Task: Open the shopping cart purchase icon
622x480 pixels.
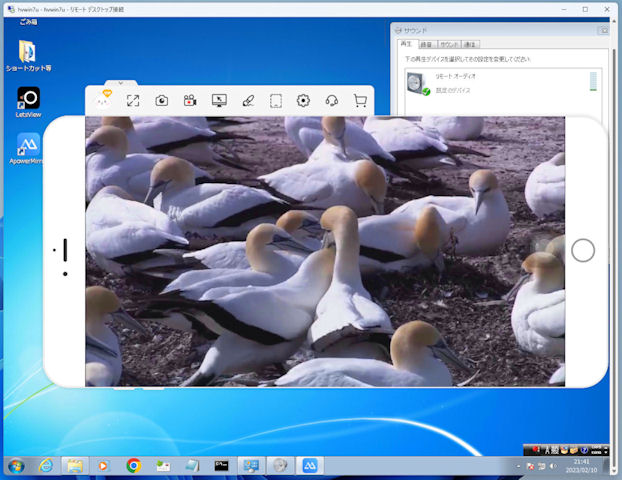Action: coord(360,101)
